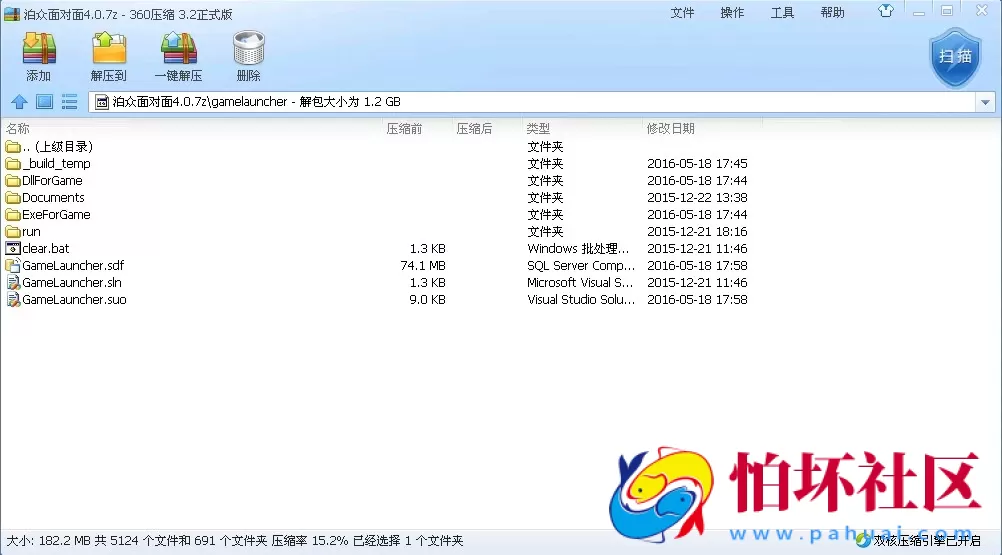Switch to list detail view mode

[69, 102]
